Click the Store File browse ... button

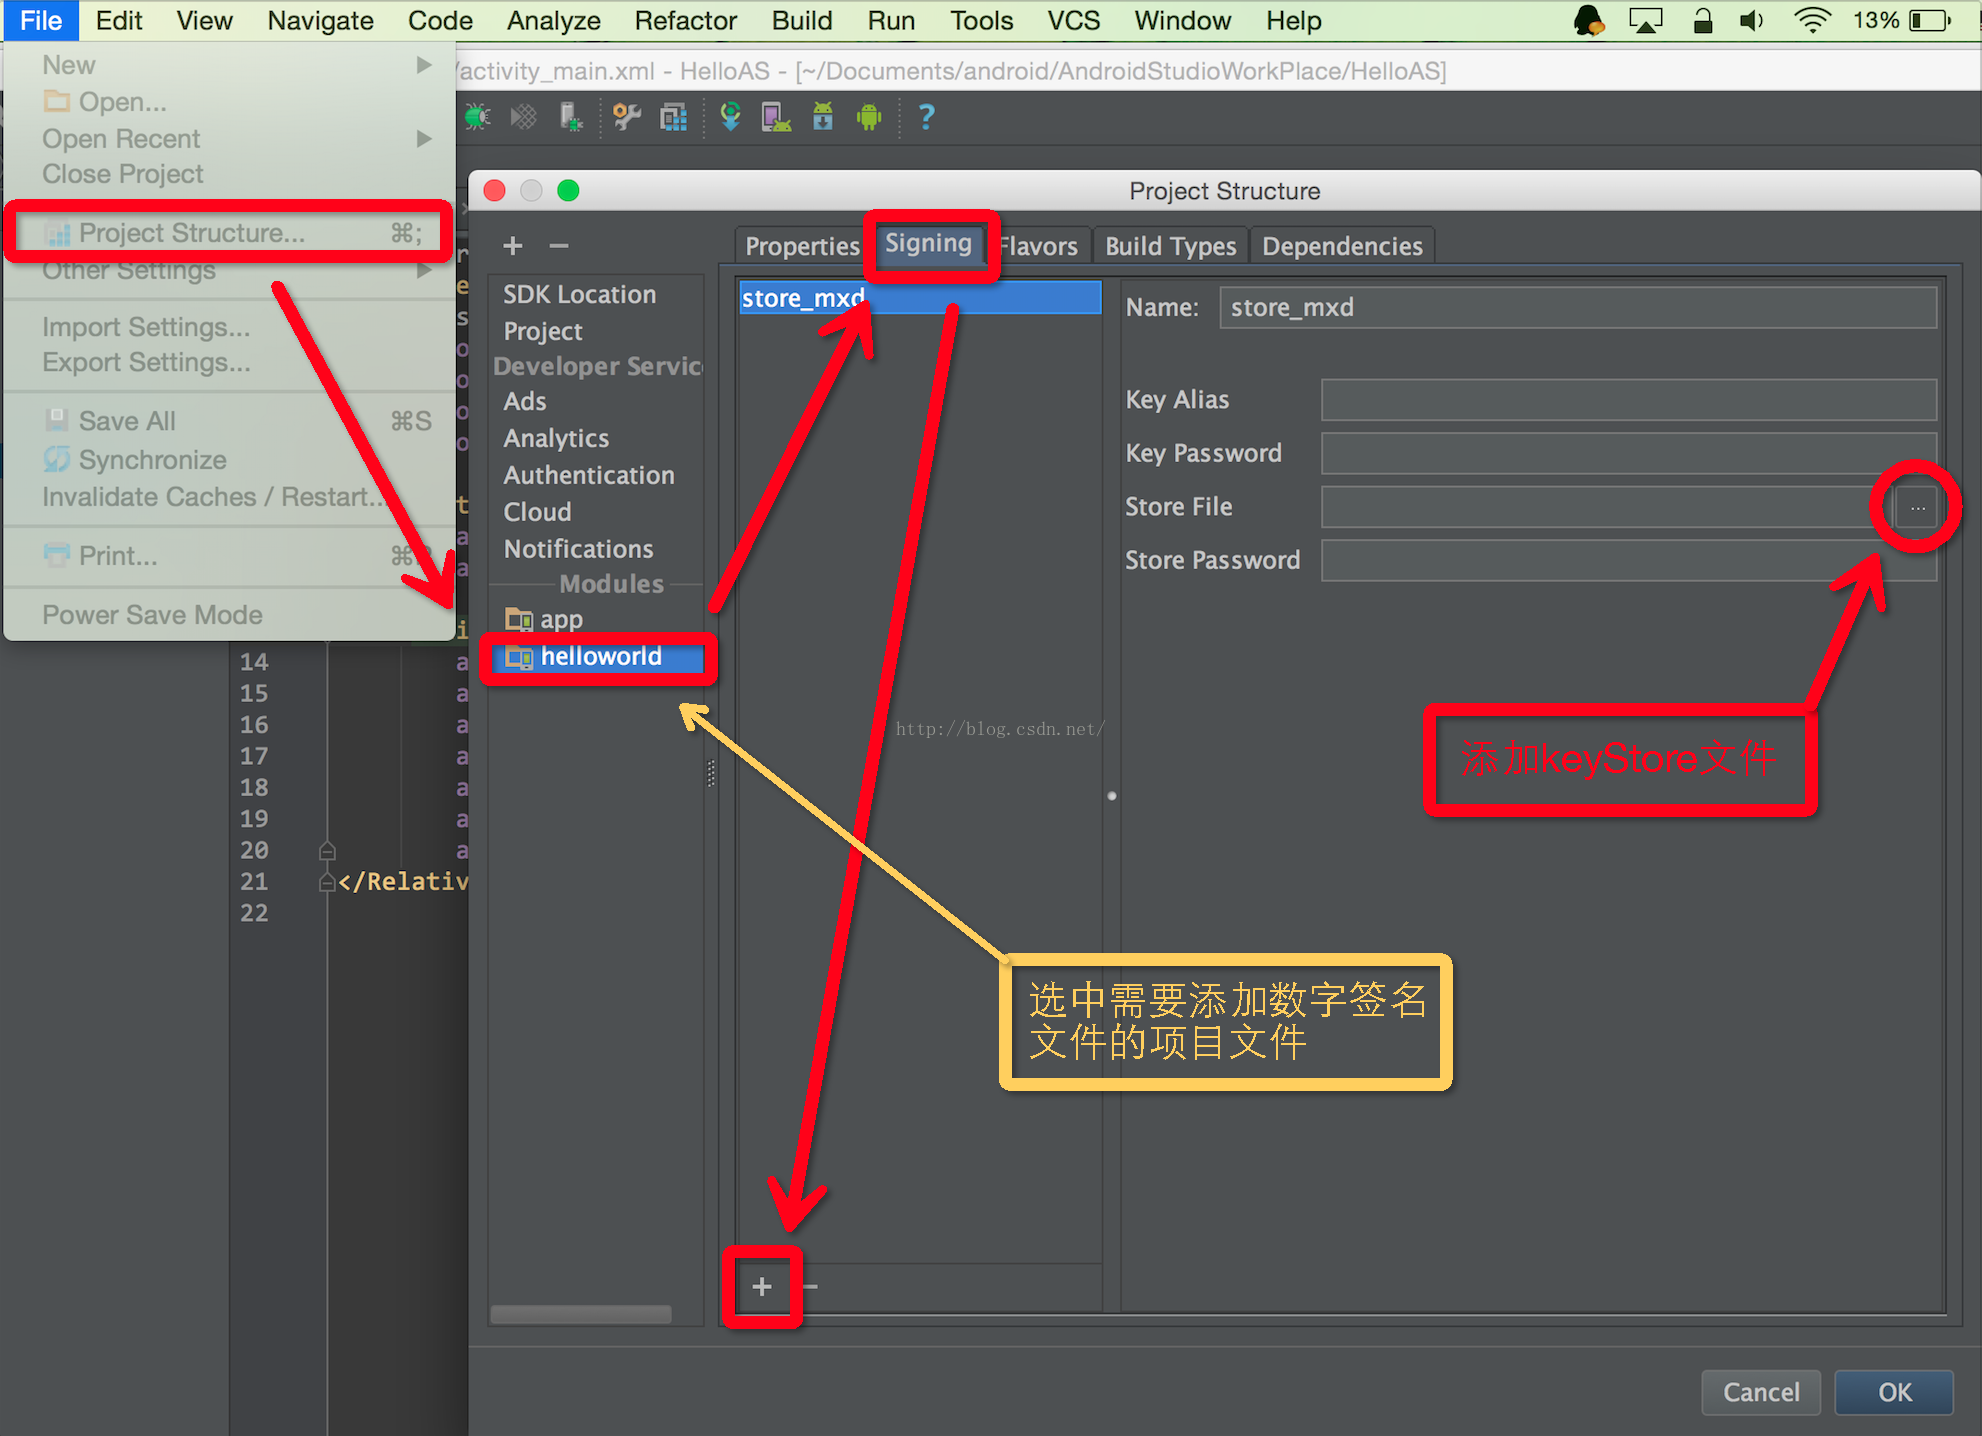[1917, 507]
